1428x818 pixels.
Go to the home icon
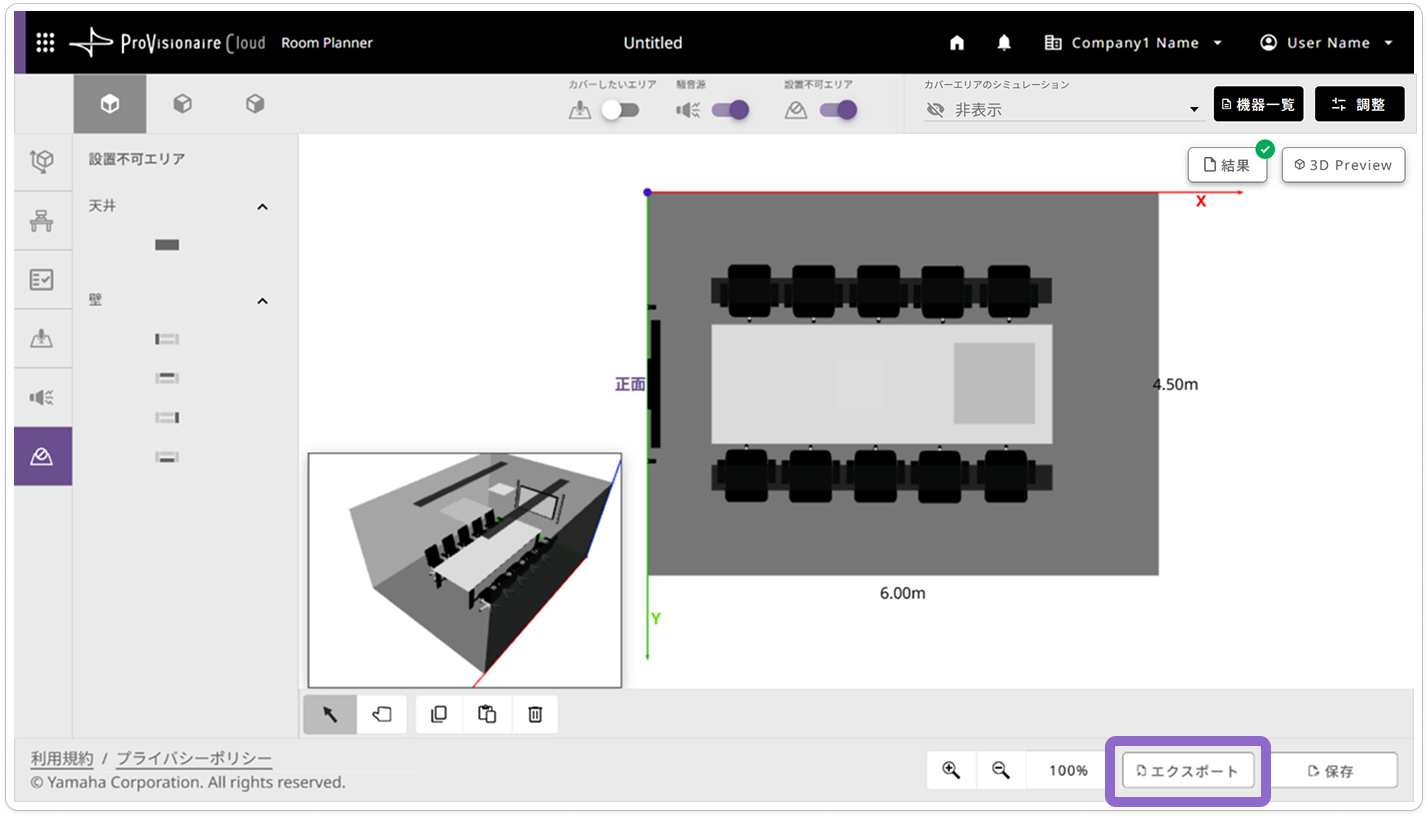point(957,43)
